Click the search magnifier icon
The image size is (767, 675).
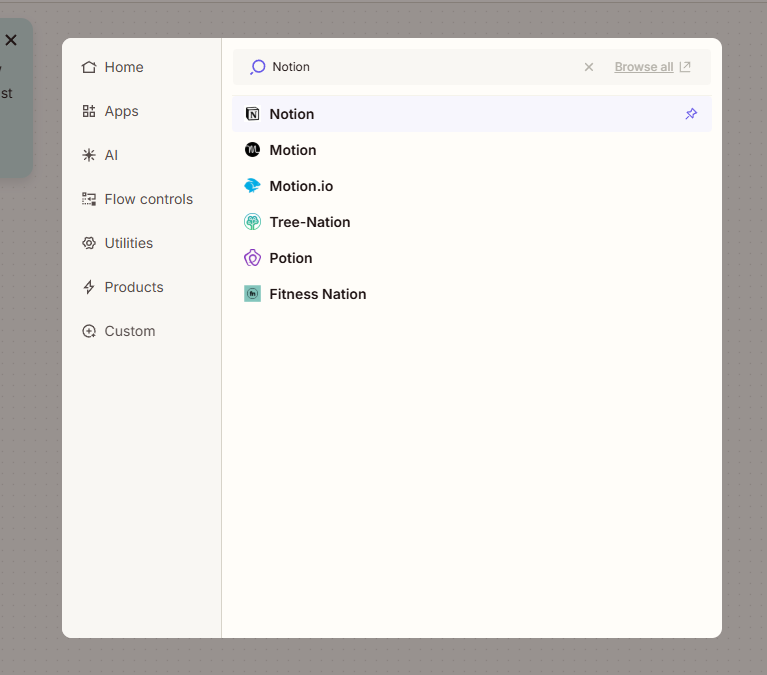258,67
